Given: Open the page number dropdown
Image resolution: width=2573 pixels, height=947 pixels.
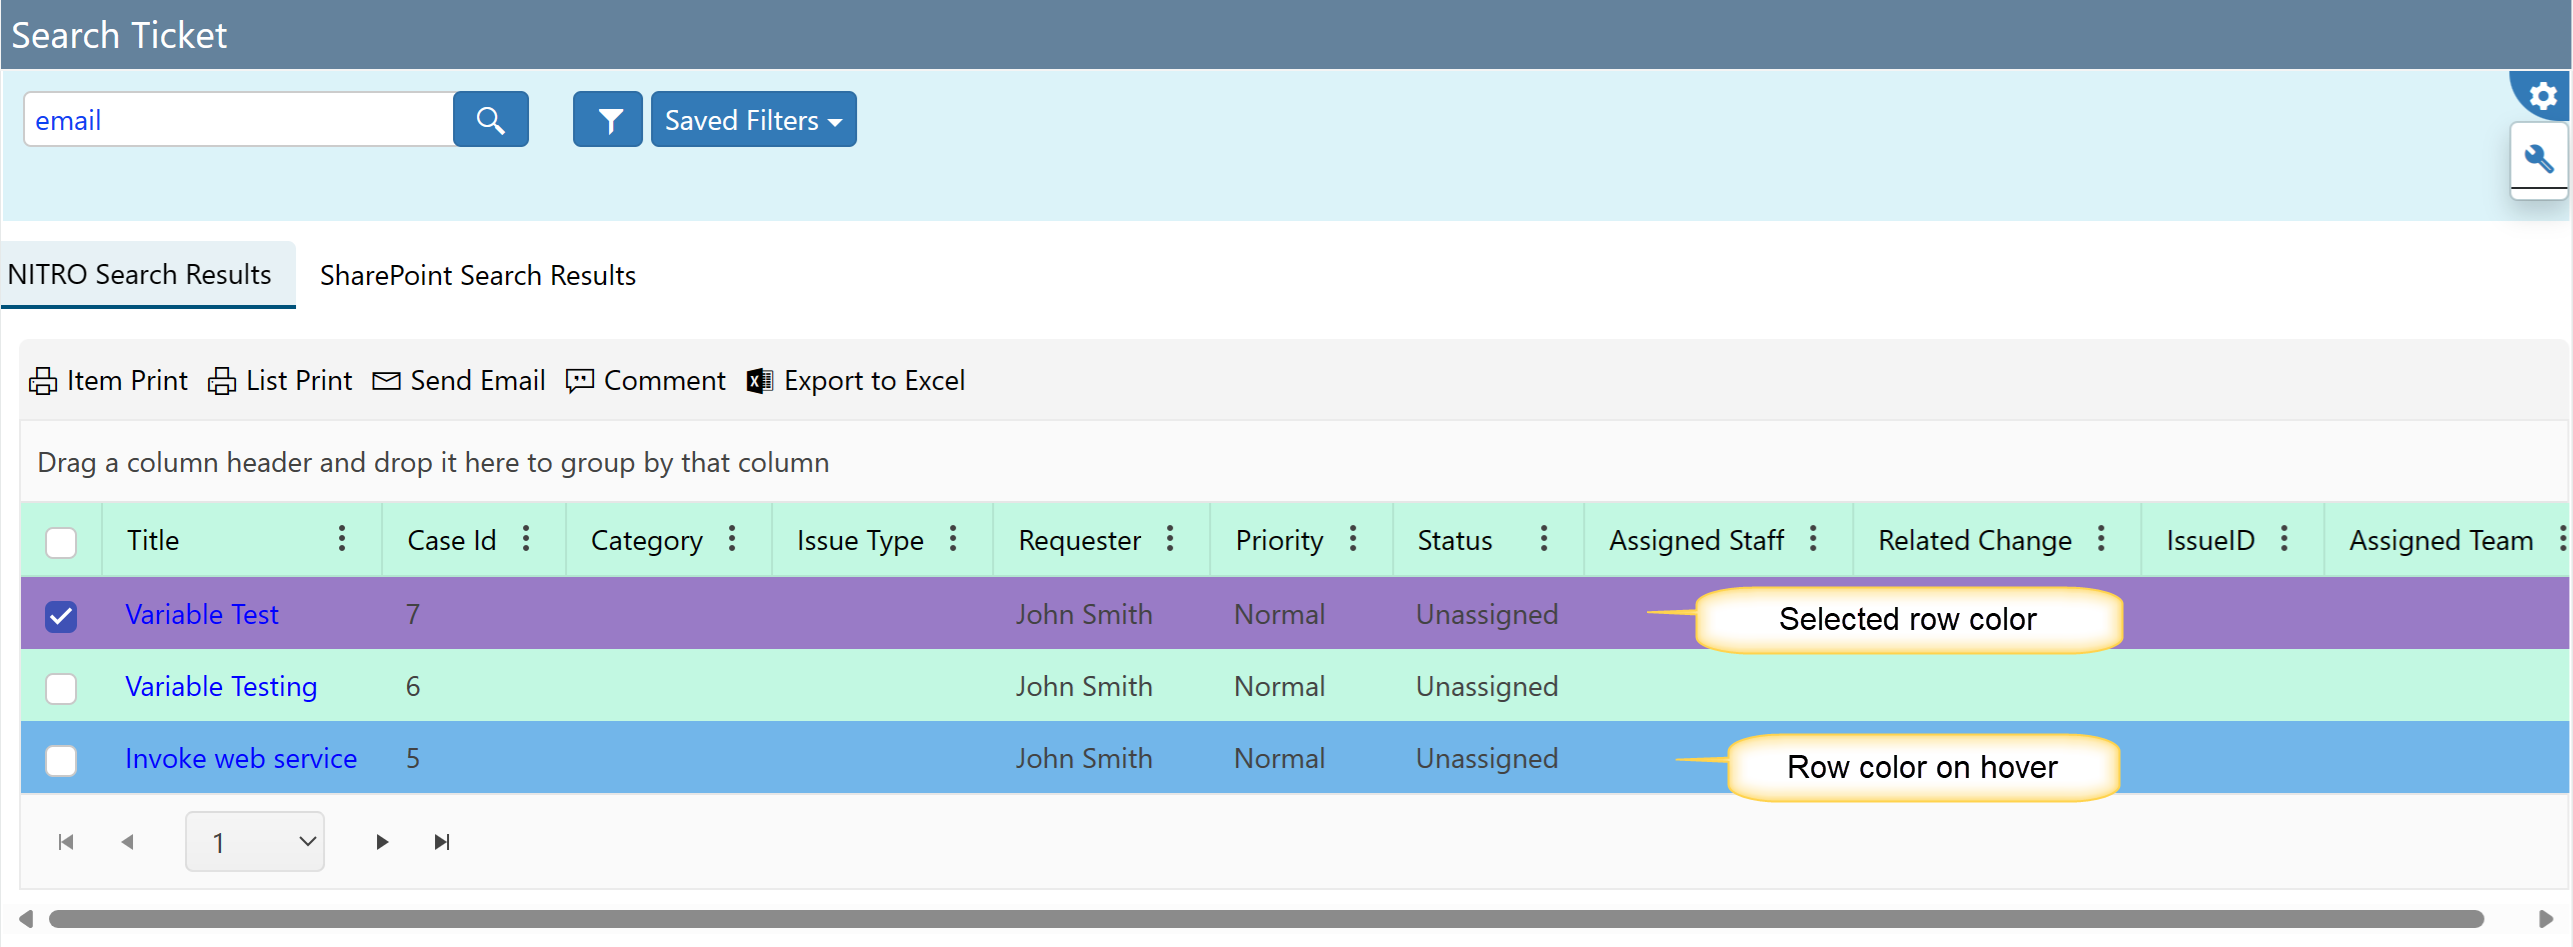Looking at the screenshot, I should coord(255,842).
